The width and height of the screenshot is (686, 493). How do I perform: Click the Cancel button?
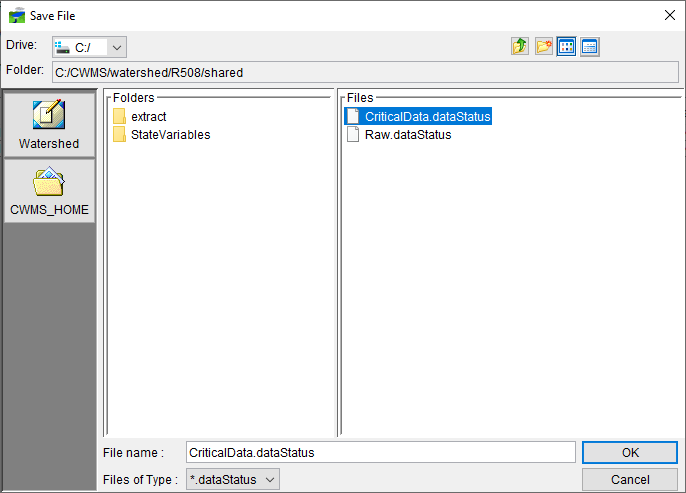pyautogui.click(x=630, y=479)
